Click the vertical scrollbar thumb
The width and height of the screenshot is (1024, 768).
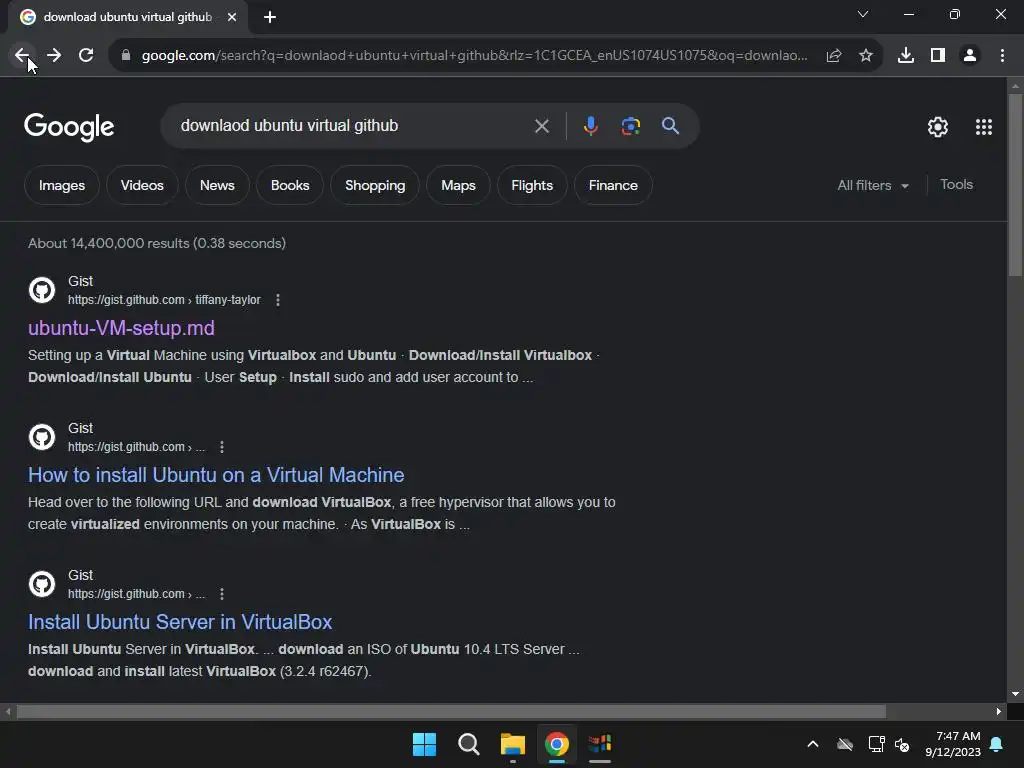1015,185
